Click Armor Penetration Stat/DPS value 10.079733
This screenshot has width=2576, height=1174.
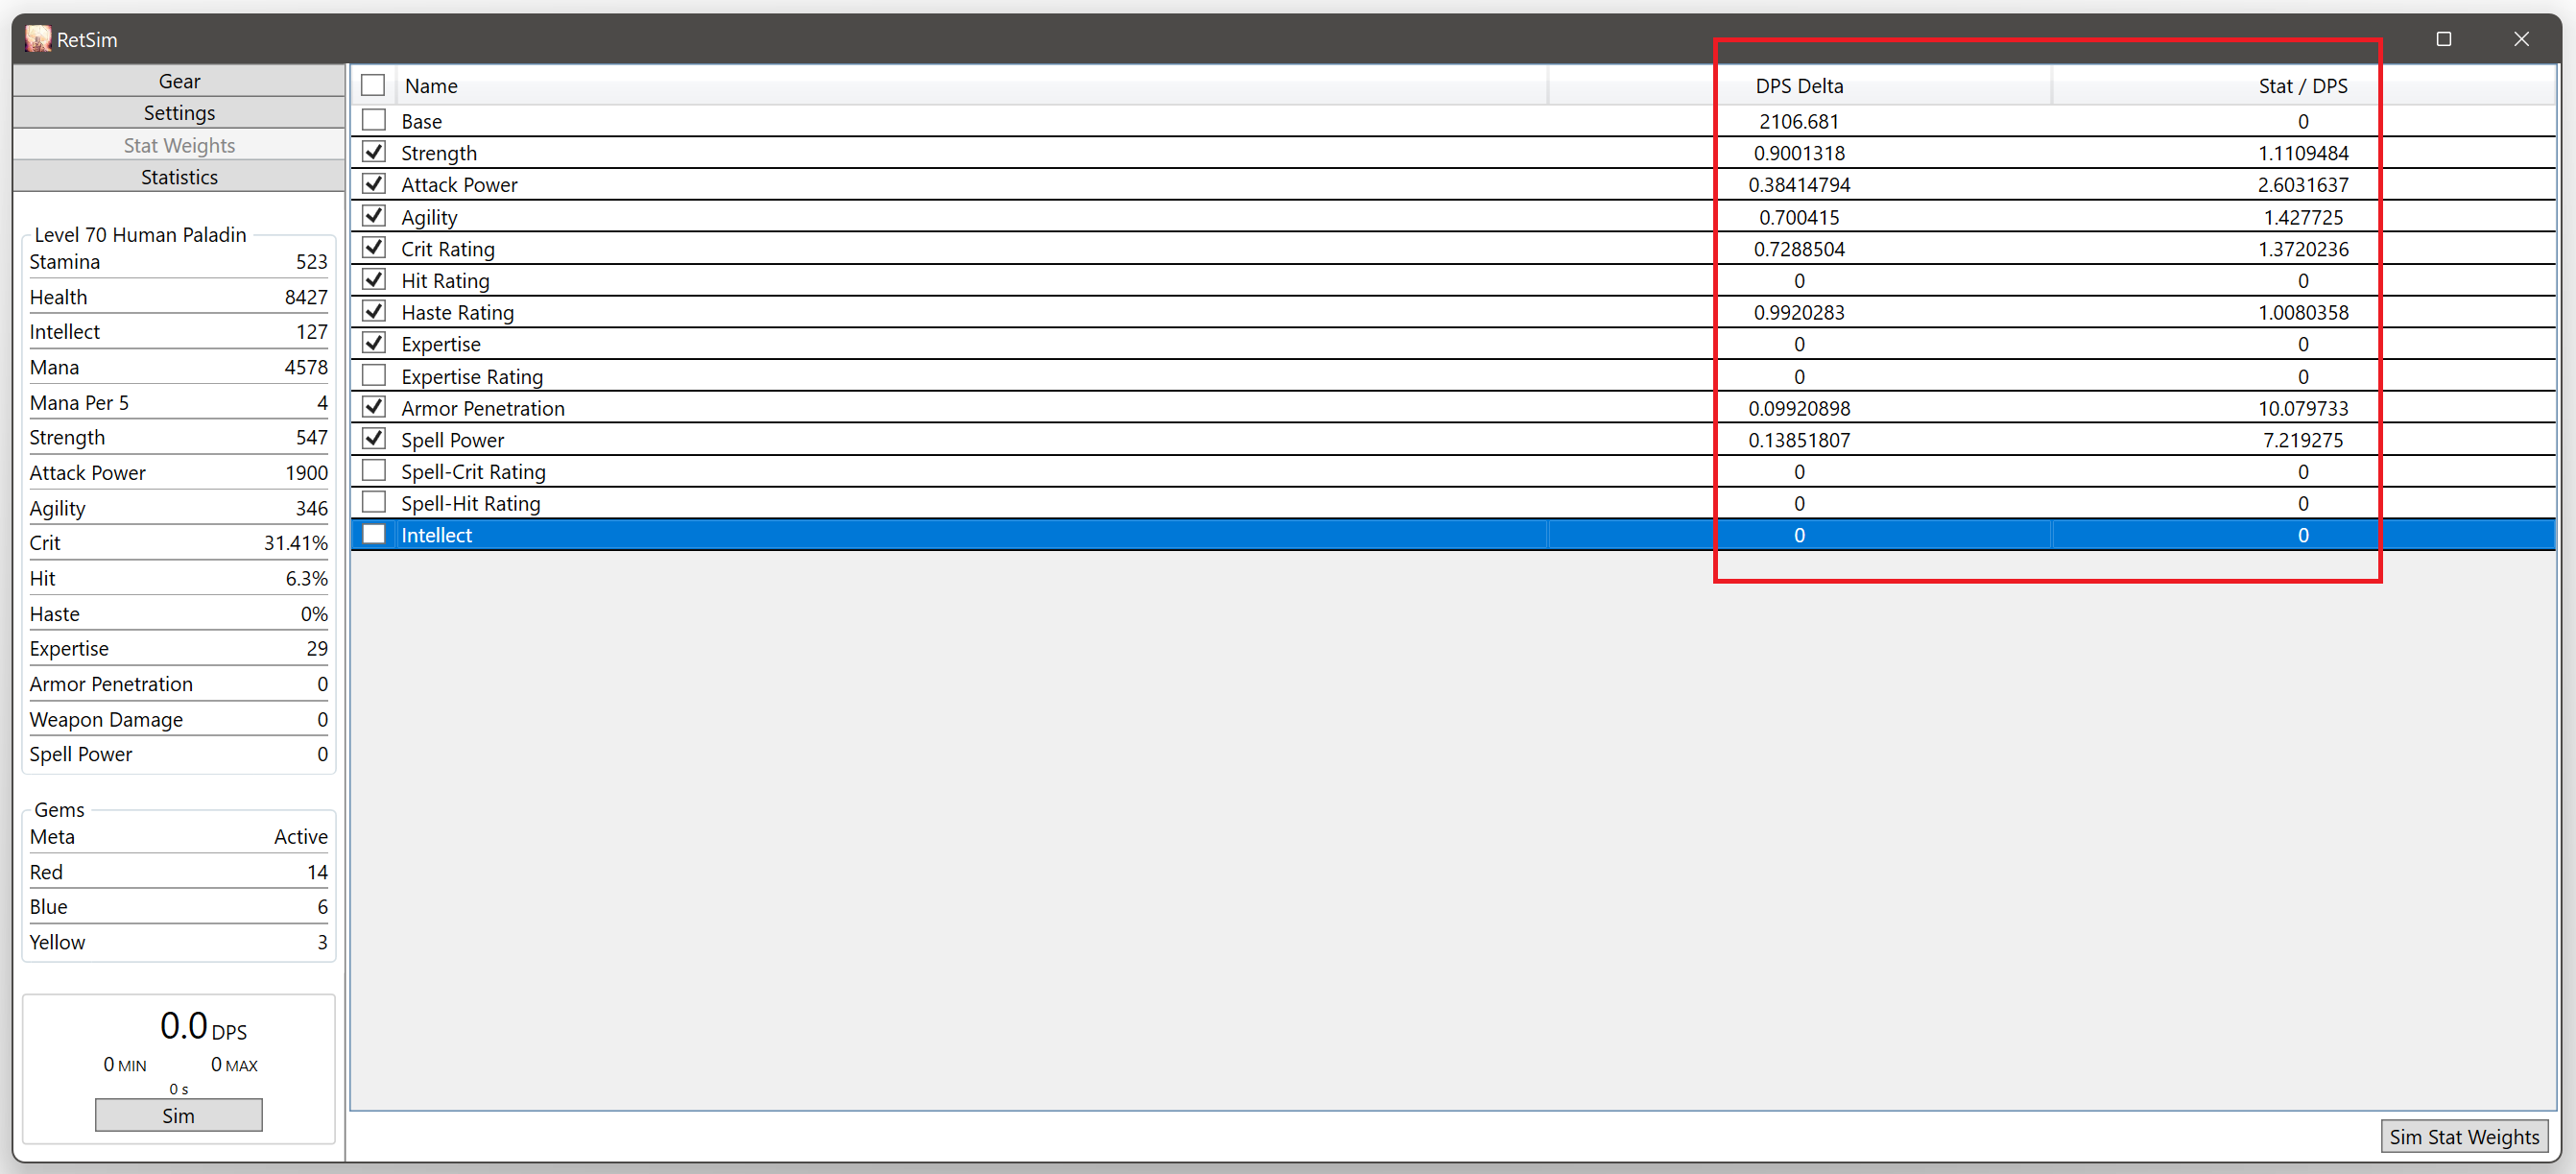coord(2303,408)
